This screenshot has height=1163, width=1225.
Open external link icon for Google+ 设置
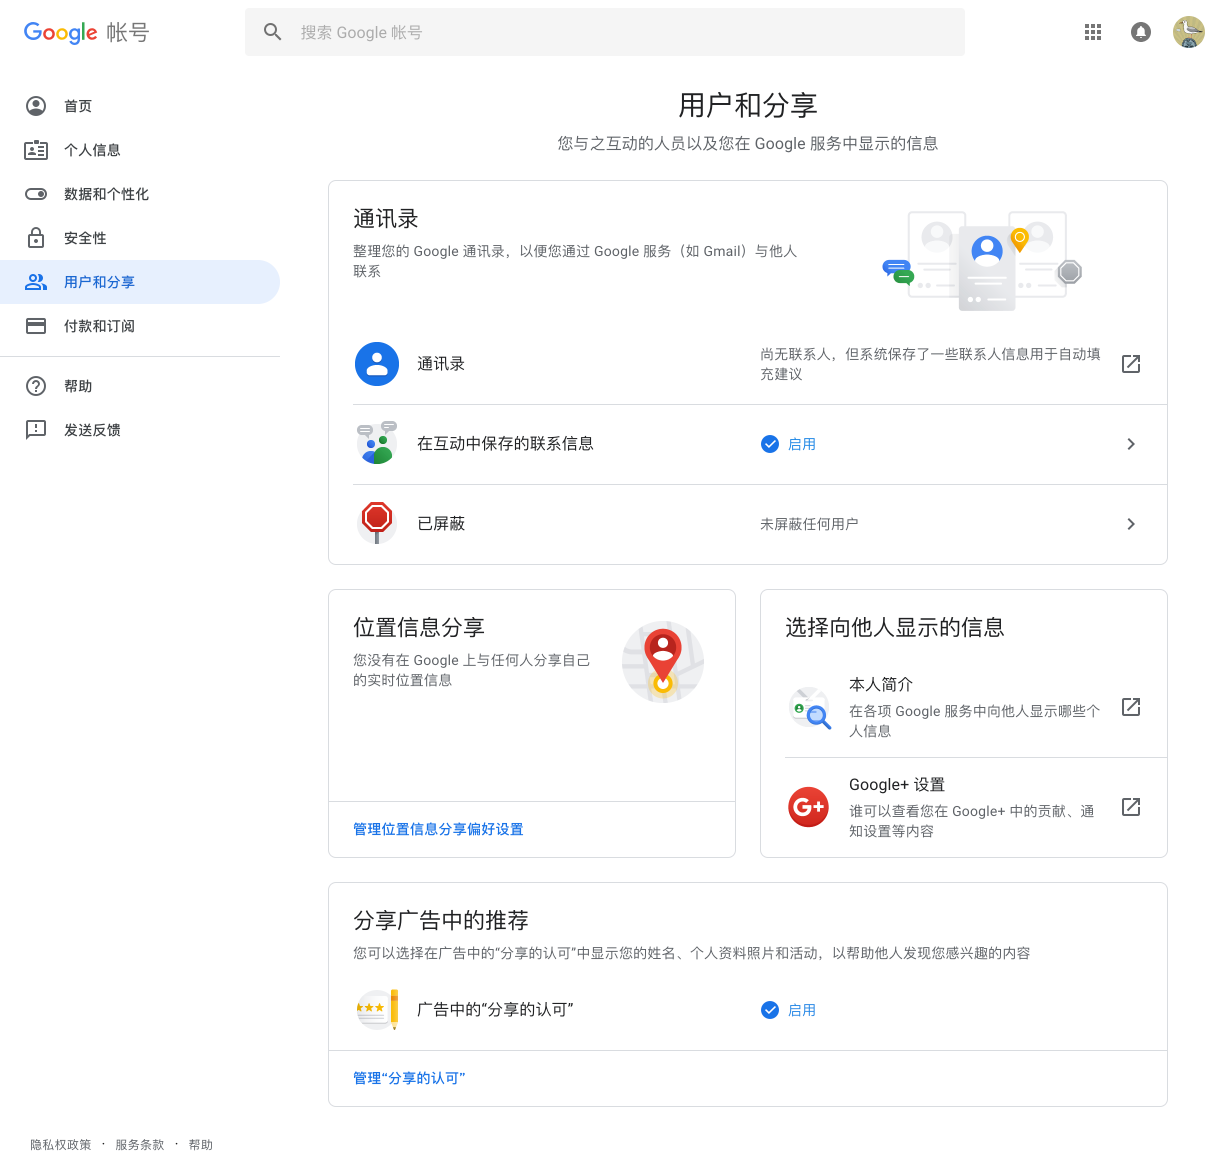point(1131,807)
